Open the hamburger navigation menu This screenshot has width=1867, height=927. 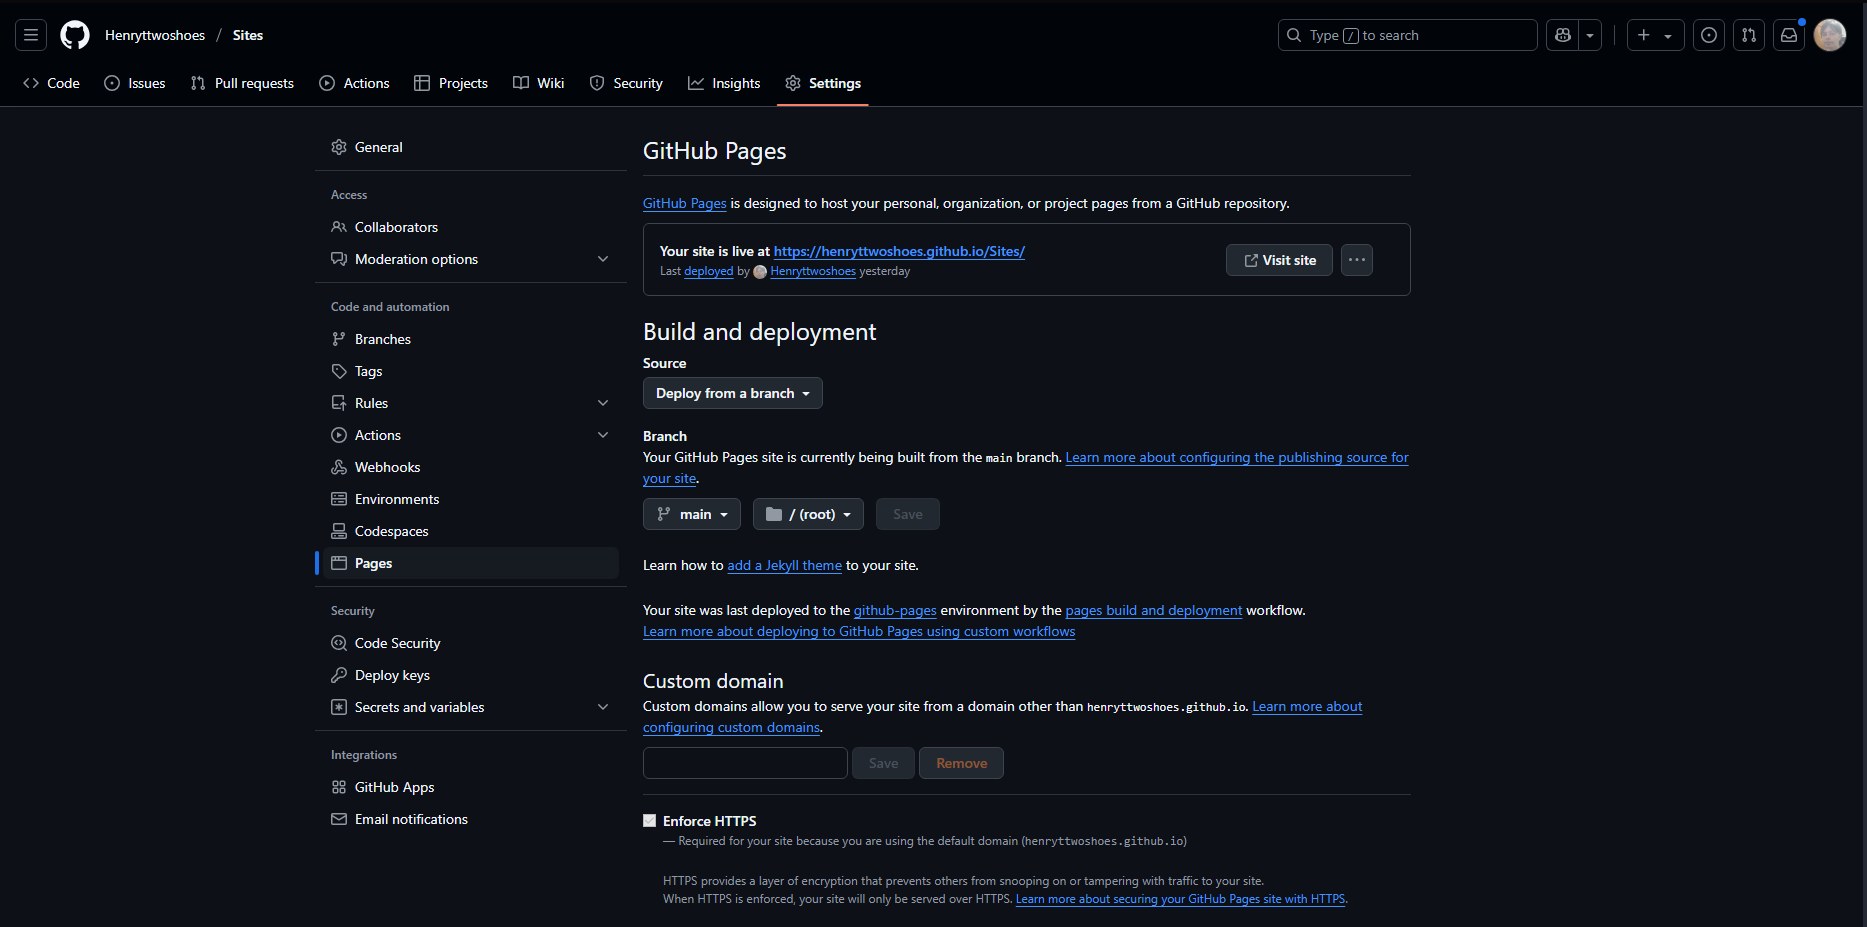[x=31, y=35]
